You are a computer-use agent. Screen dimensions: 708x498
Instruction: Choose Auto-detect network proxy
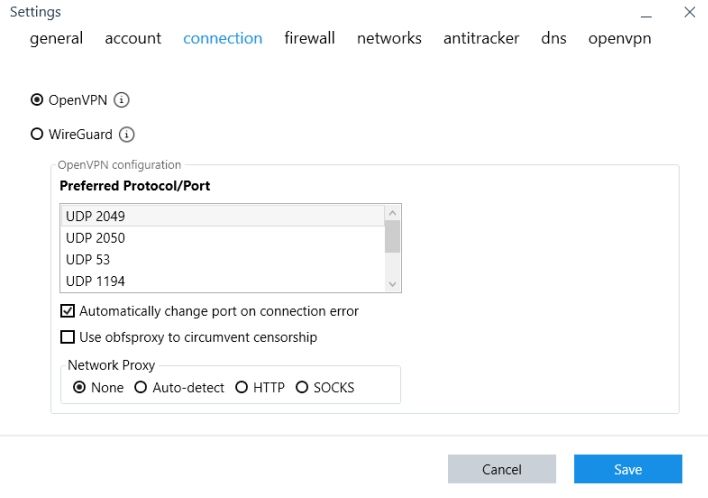pyautogui.click(x=141, y=387)
